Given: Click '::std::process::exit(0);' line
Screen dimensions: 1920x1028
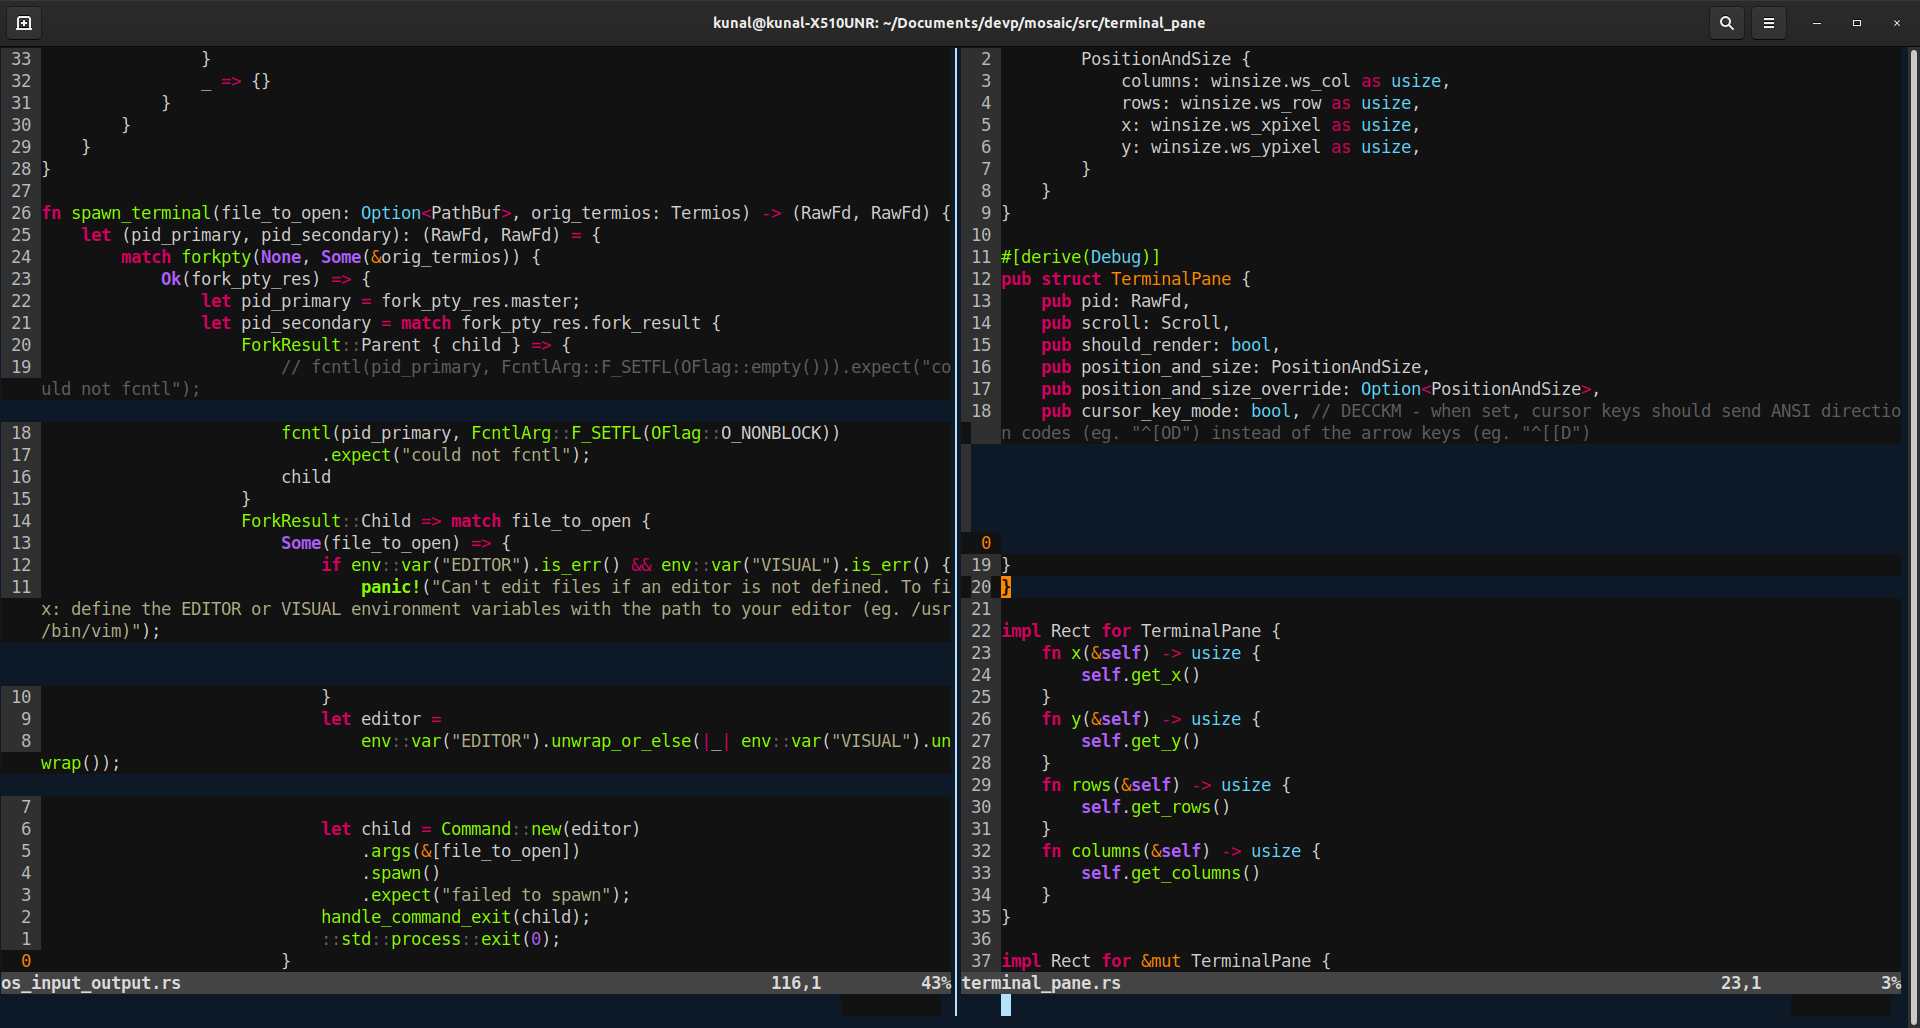Looking at the screenshot, I should coord(441,939).
